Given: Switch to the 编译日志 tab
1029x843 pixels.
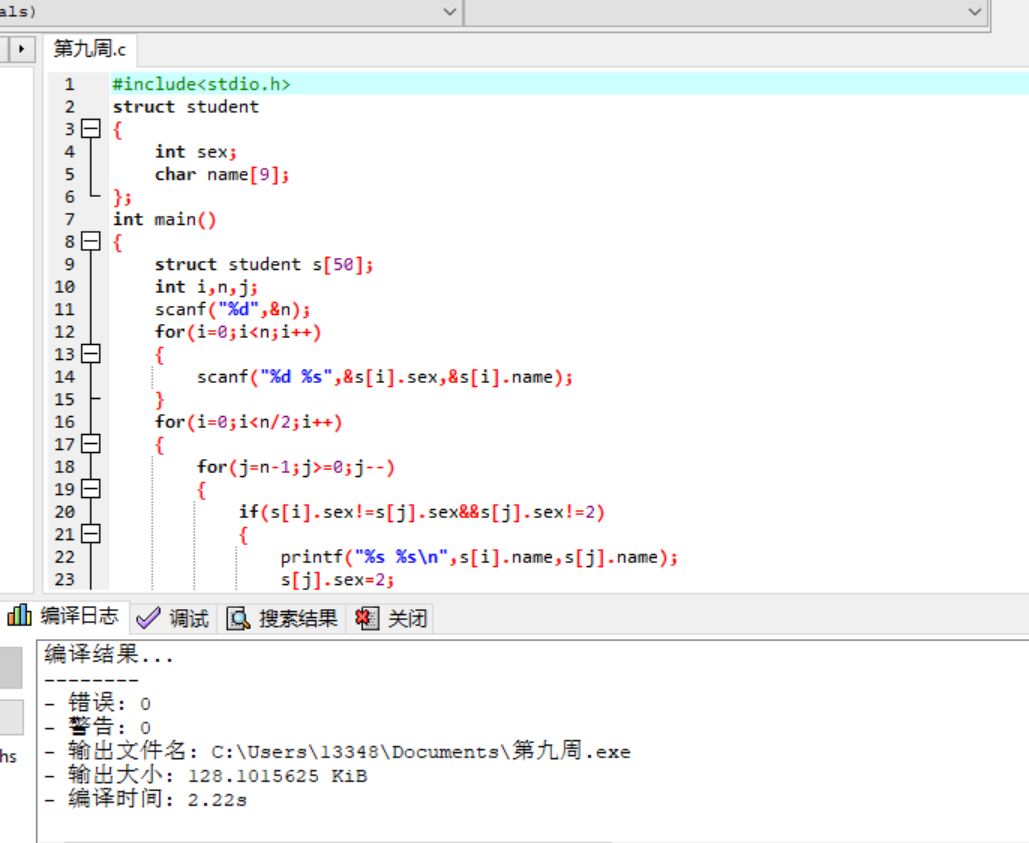Looking at the screenshot, I should pos(64,616).
